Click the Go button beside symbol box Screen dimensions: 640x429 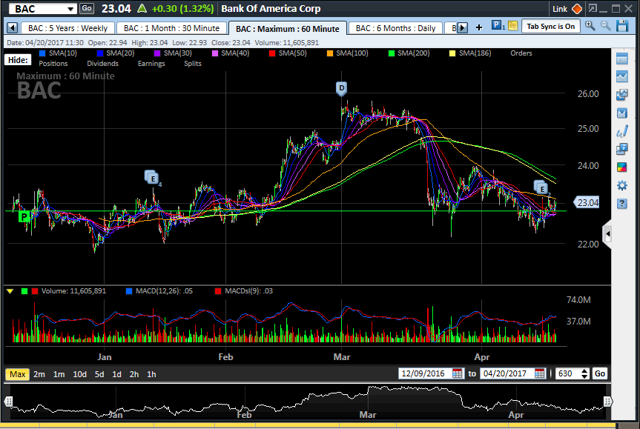click(86, 8)
